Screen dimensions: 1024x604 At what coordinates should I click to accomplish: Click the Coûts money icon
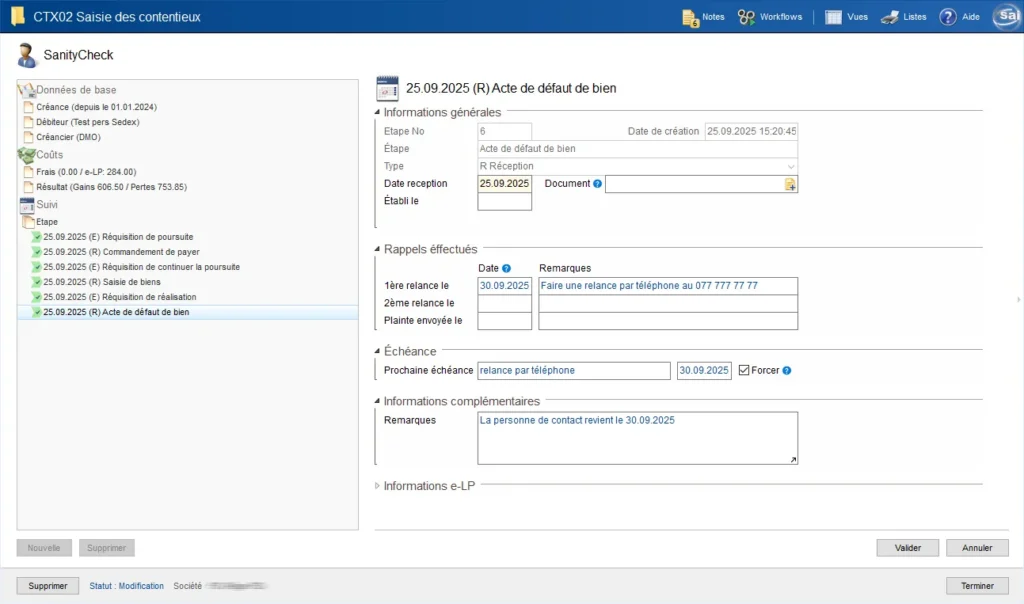tap(26, 155)
